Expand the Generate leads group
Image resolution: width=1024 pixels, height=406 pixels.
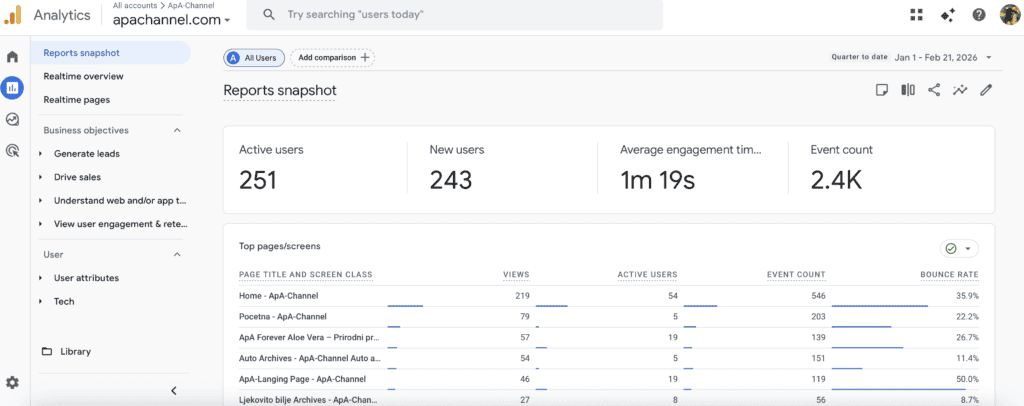coord(40,153)
